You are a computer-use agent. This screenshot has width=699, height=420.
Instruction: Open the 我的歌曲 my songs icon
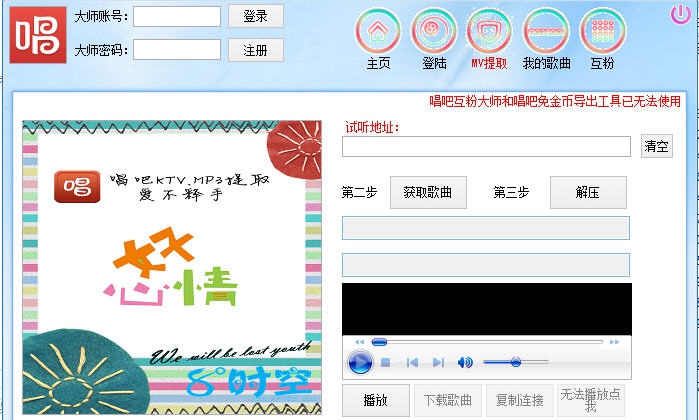[546, 31]
